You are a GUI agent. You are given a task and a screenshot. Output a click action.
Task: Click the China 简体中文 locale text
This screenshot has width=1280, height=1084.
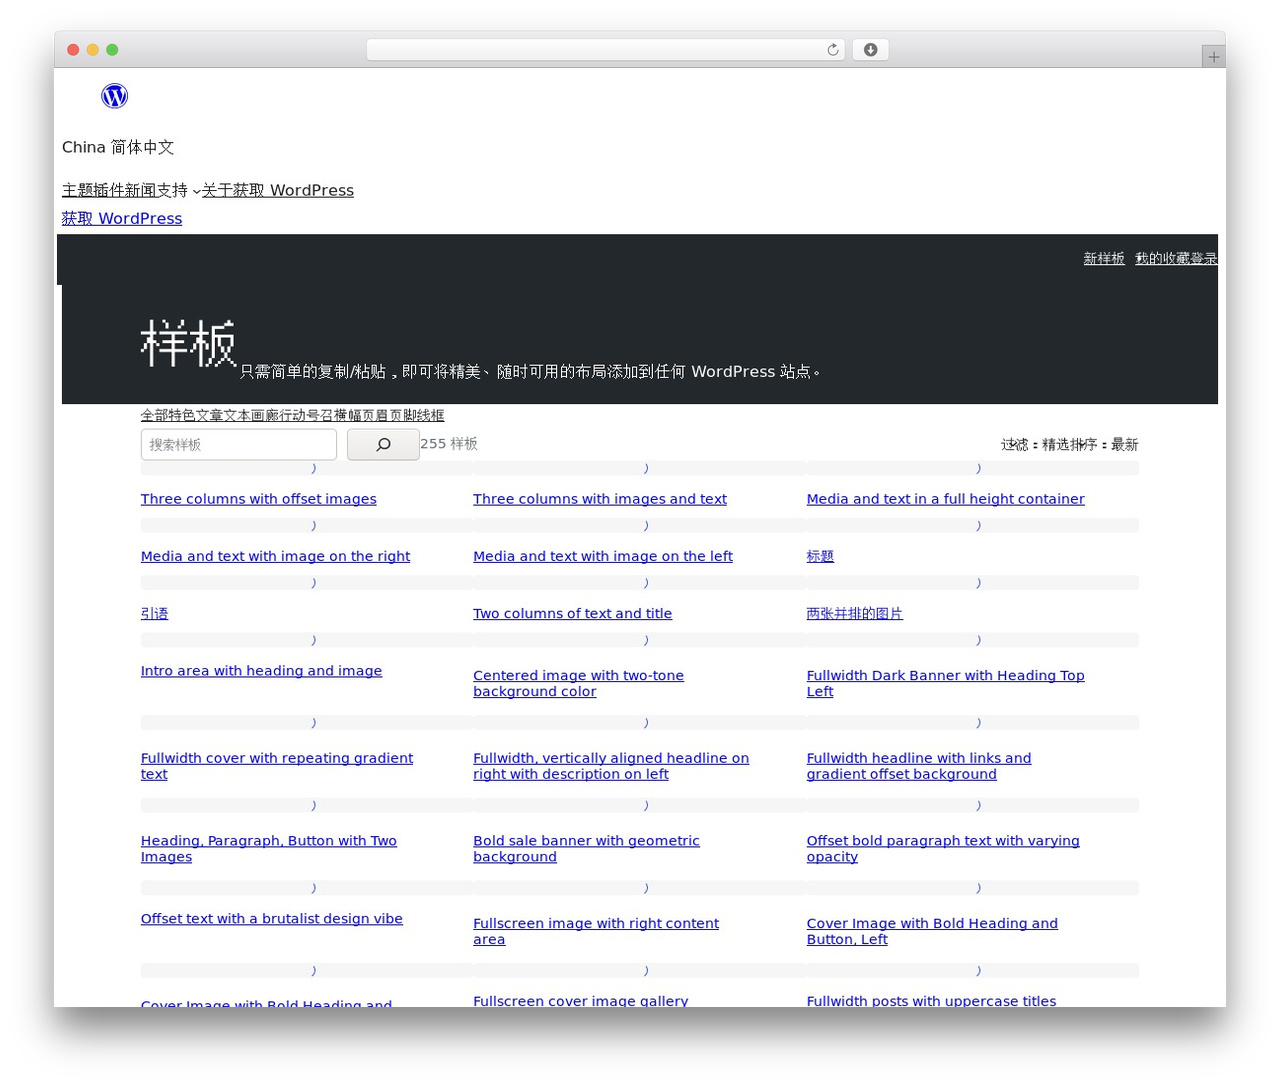(x=118, y=148)
